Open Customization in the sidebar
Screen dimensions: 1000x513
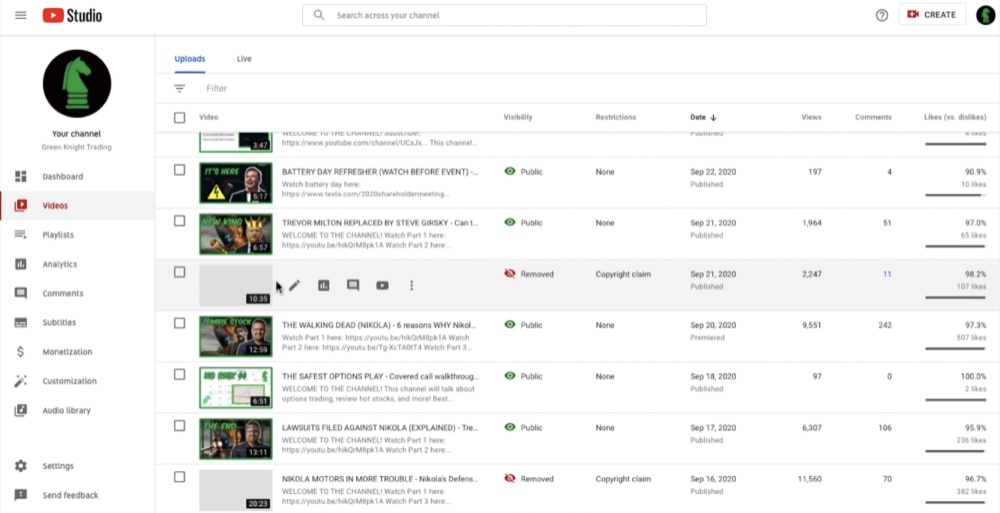[77, 382]
